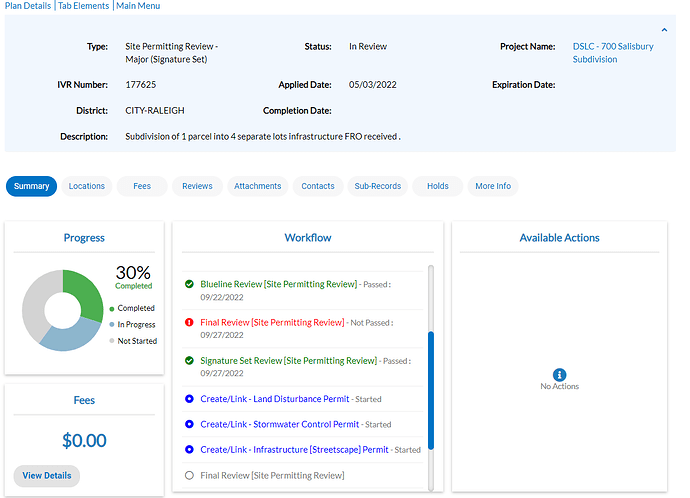This screenshot has height=498, width=690.
Task: Click the No Actions info icon
Action: (559, 373)
